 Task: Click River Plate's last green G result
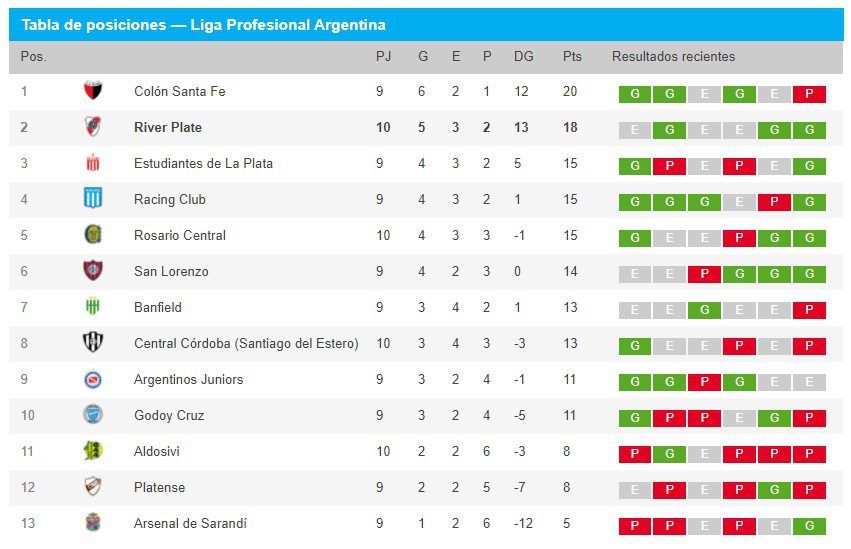809,130
